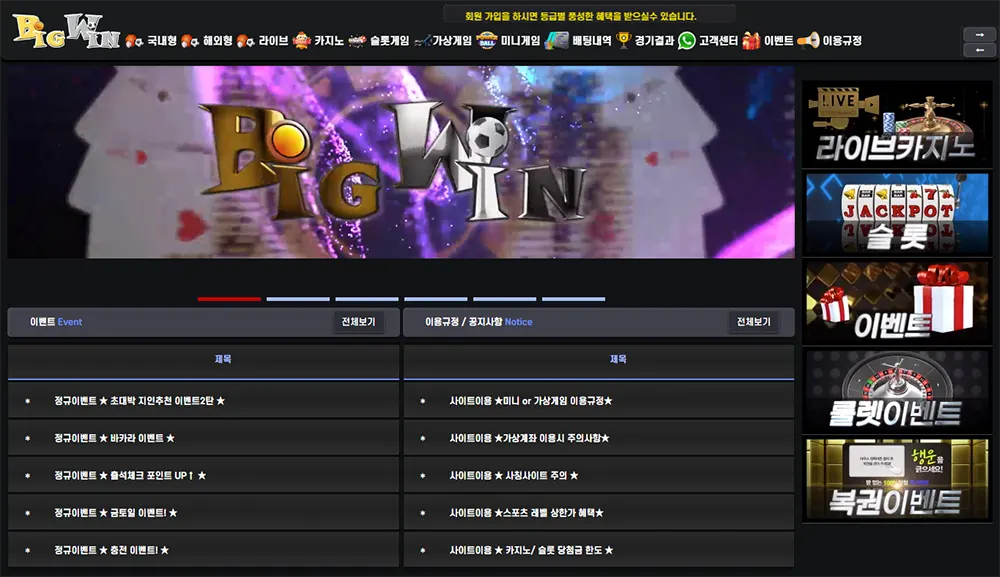Select the red active banner slide indicator
Viewport: 1000px width, 577px height.
[229, 298]
